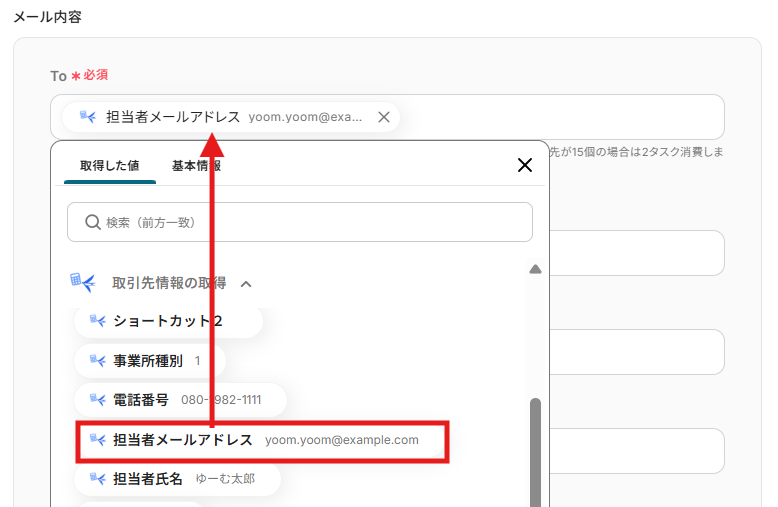Click the magnifier icon in the search box
This screenshot has height=507, width=778.
tap(93, 222)
